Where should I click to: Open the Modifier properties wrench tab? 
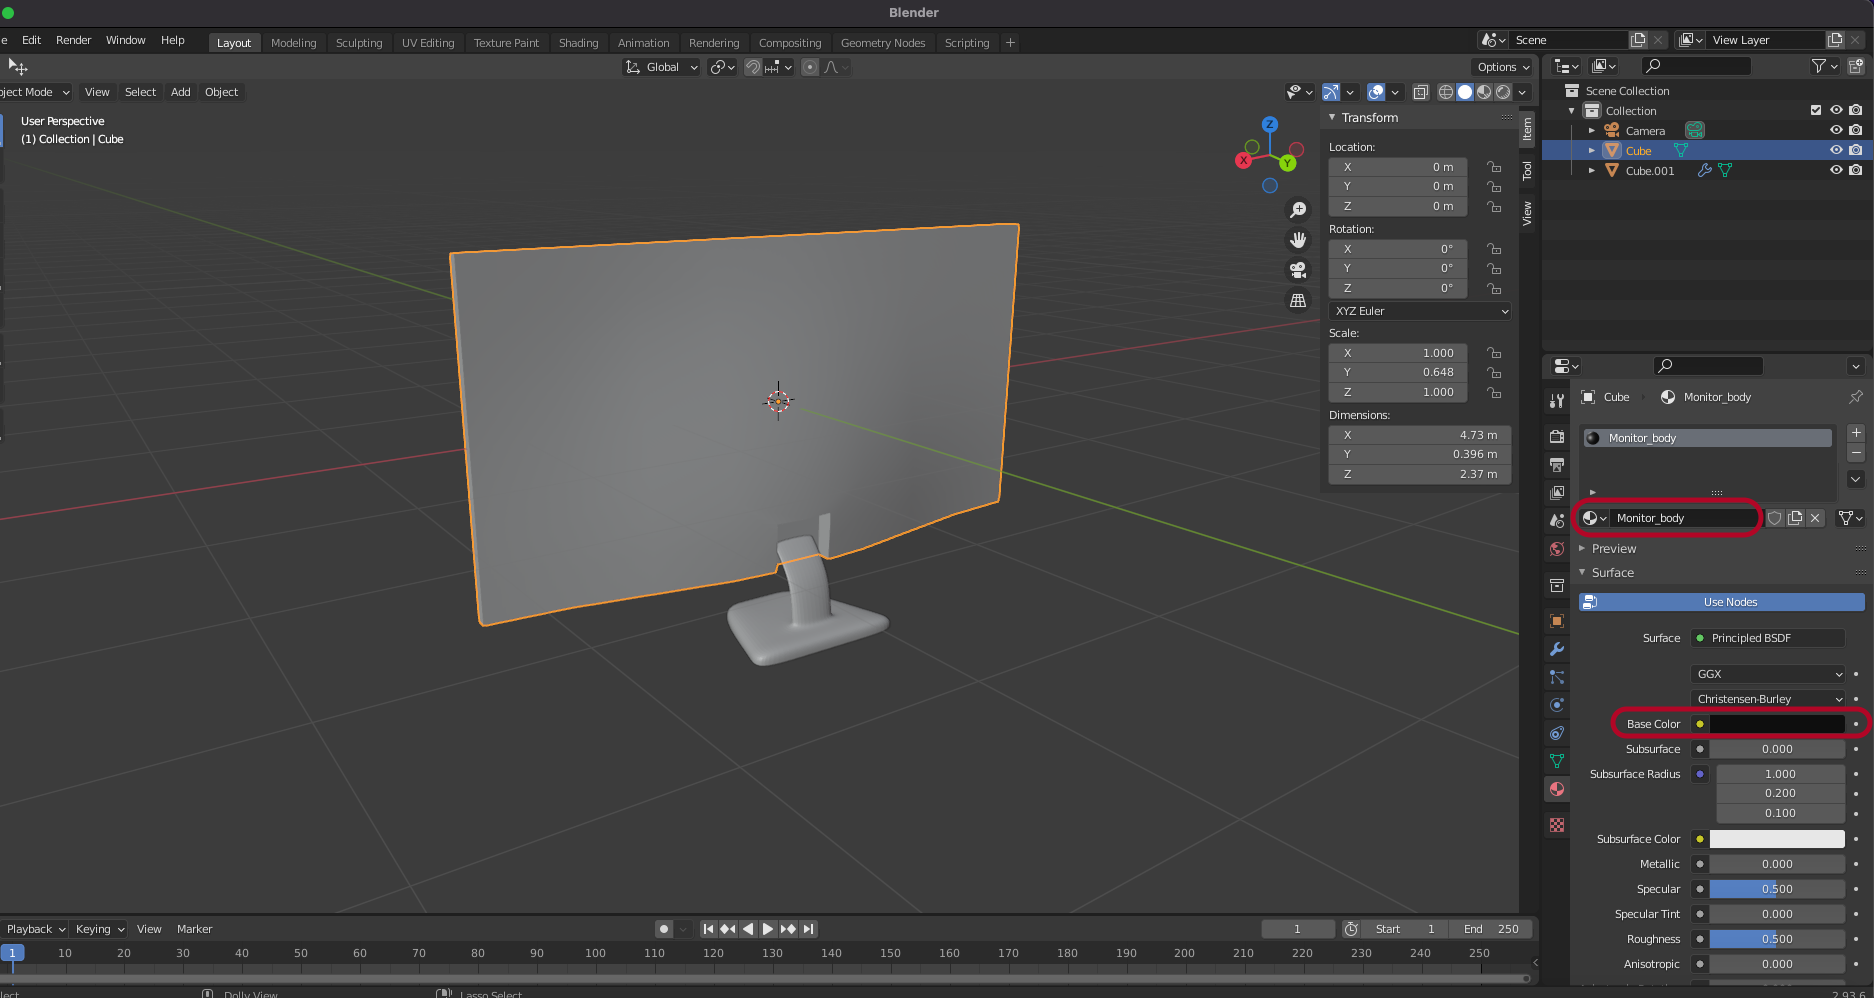coord(1557,649)
